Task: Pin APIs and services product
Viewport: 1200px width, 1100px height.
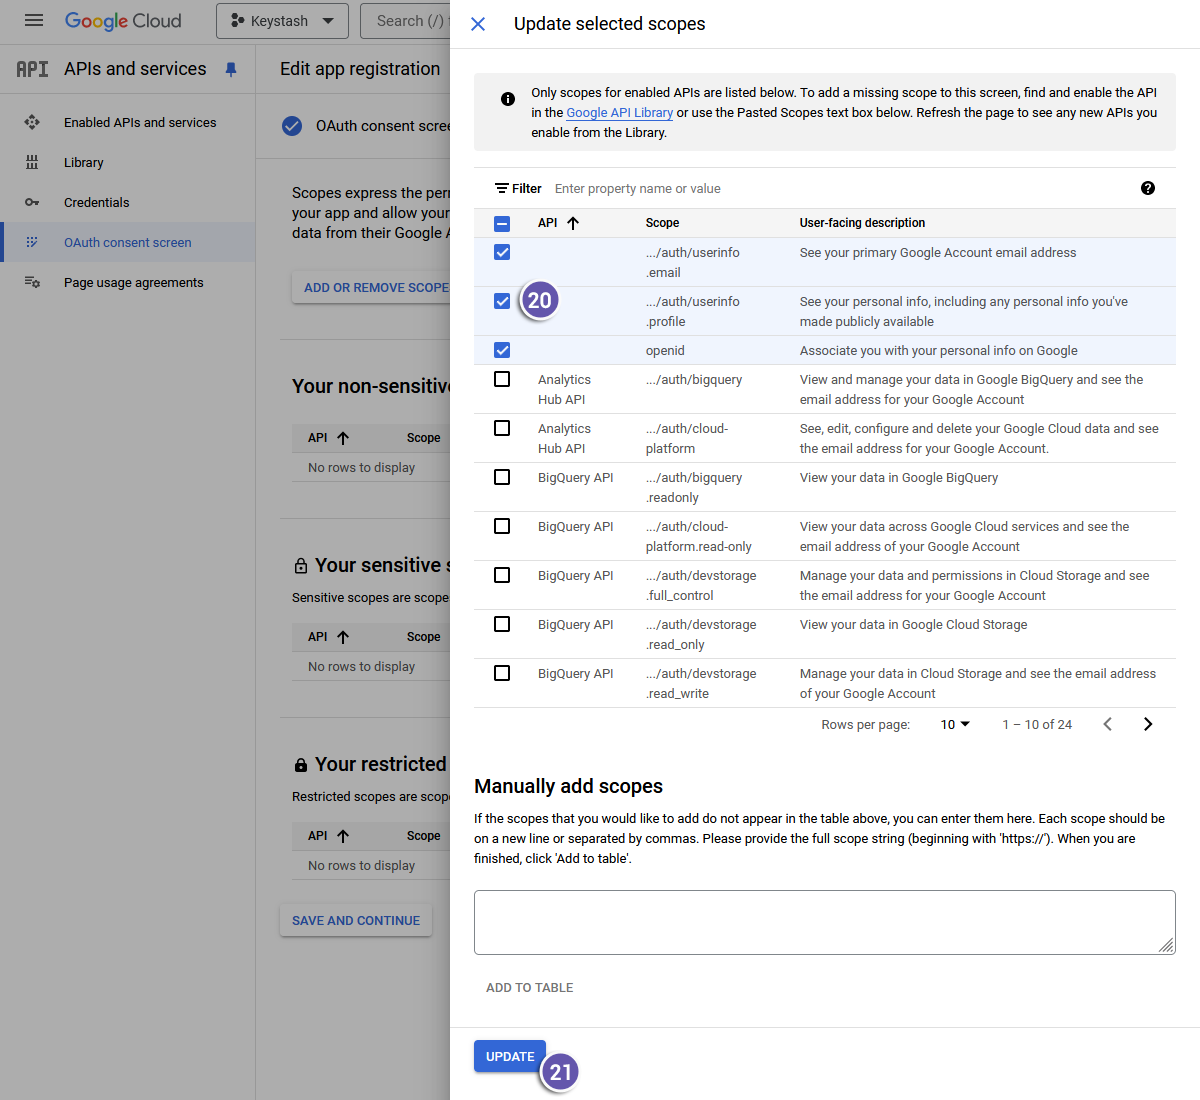Action: [231, 69]
